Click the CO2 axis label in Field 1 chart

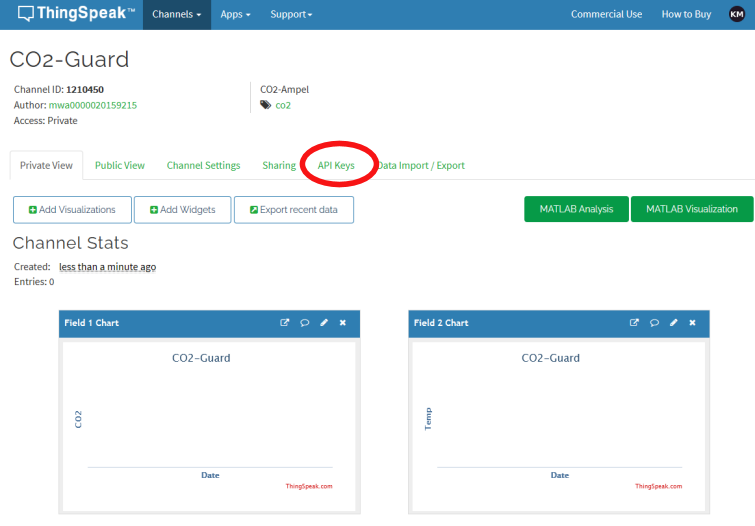pos(78,420)
